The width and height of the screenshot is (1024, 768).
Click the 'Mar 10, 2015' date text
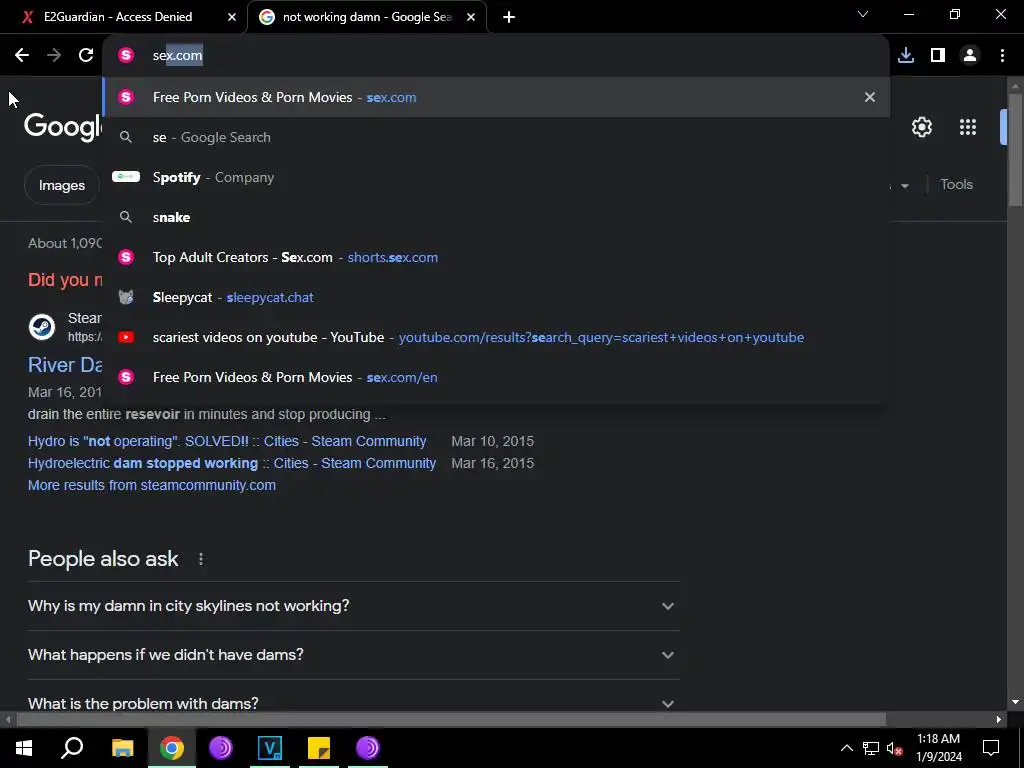tap(492, 441)
